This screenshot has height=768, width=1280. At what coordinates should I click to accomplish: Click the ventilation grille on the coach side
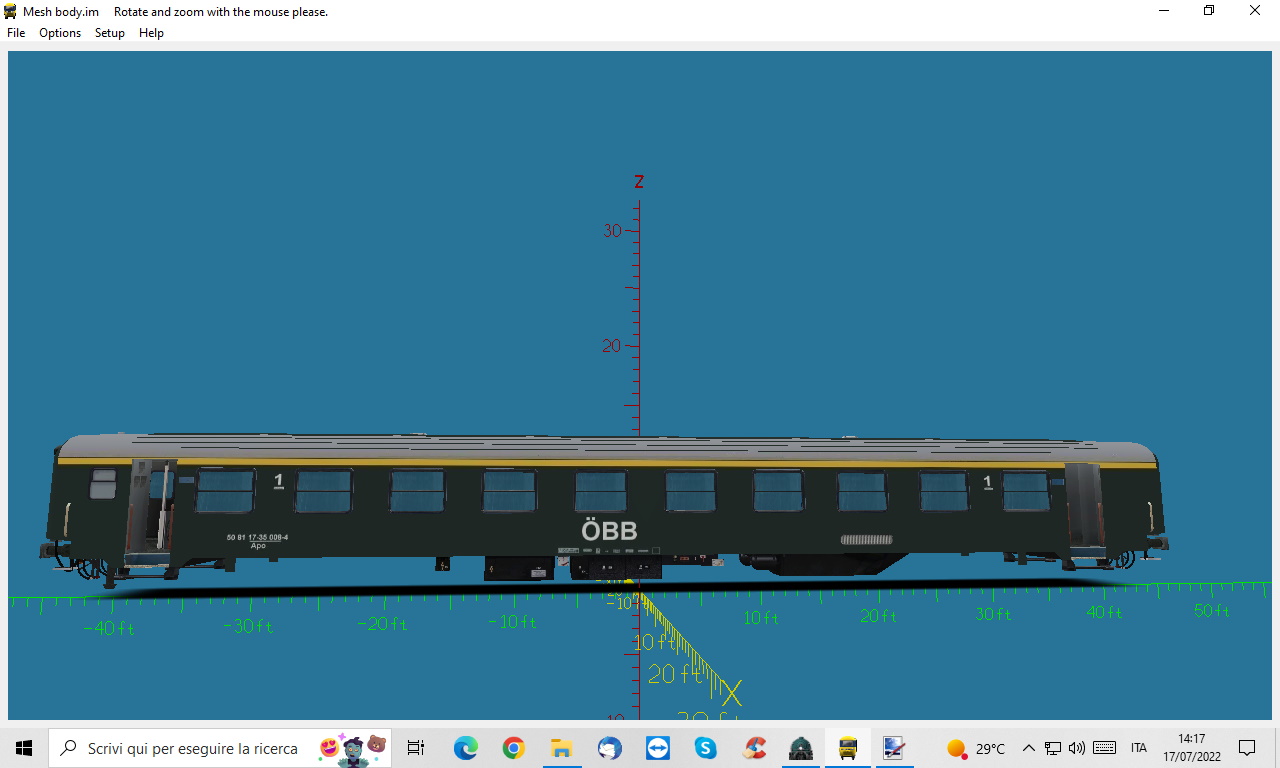866,539
